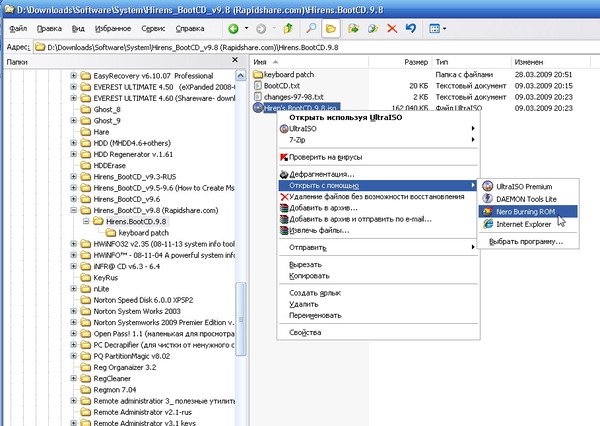Click the folder tree scrollbar up arrow

pos(241,75)
